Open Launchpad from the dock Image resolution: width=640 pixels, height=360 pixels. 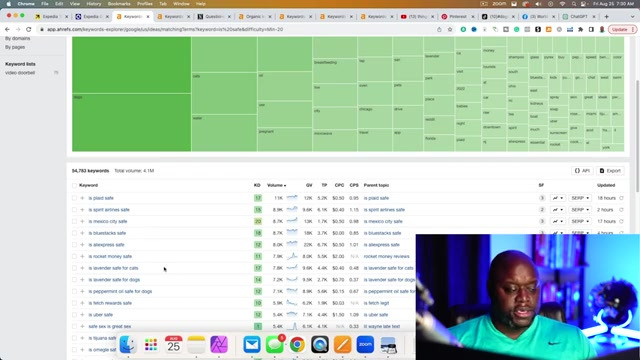click(x=151, y=344)
